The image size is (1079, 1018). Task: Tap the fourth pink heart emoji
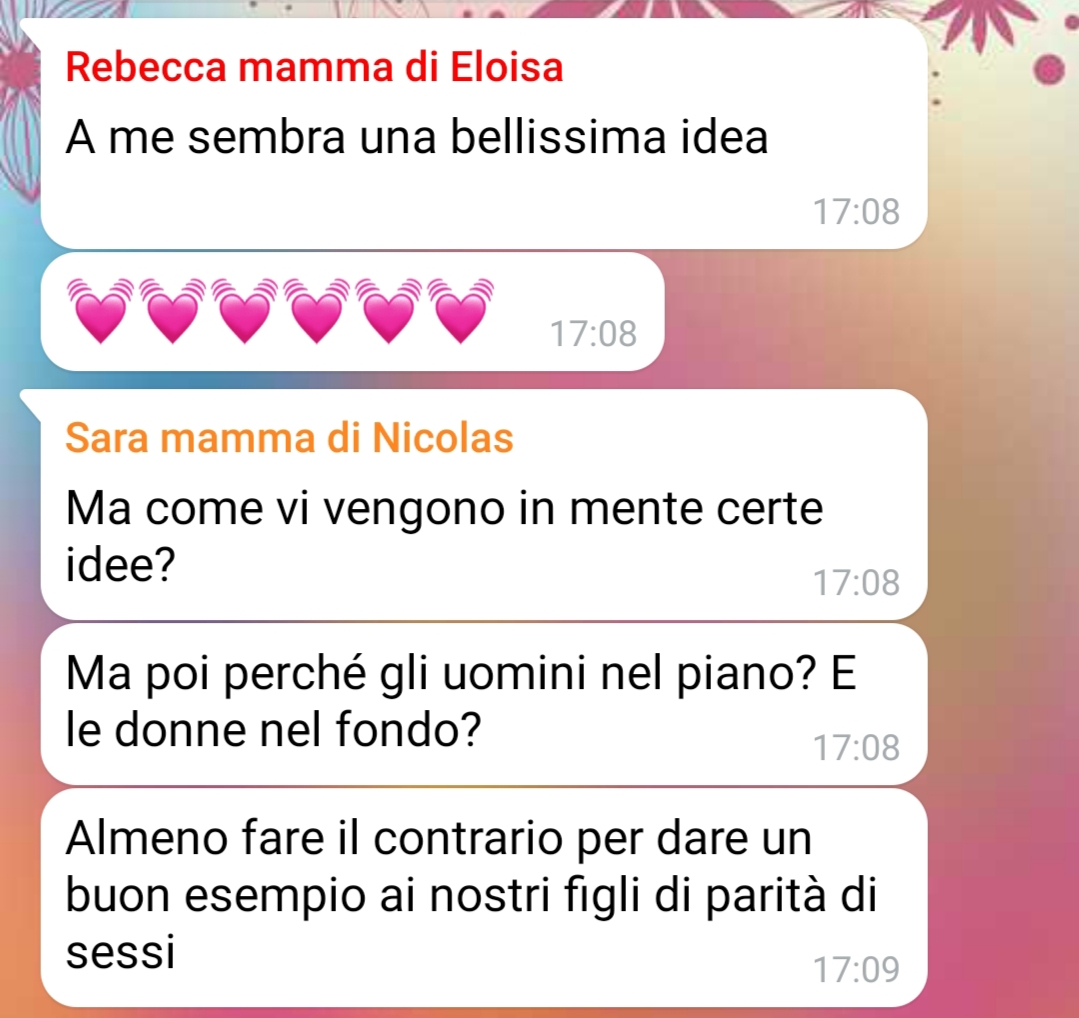pos(317,311)
